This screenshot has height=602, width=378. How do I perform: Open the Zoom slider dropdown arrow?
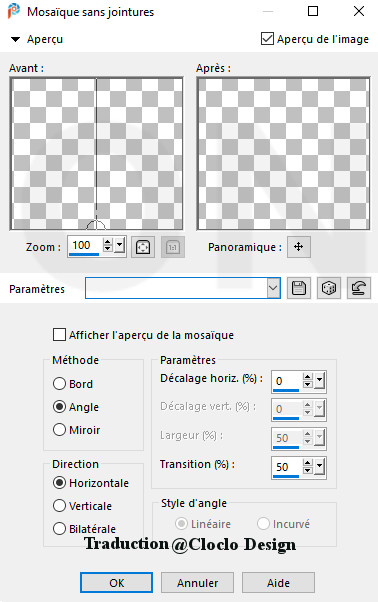point(120,245)
